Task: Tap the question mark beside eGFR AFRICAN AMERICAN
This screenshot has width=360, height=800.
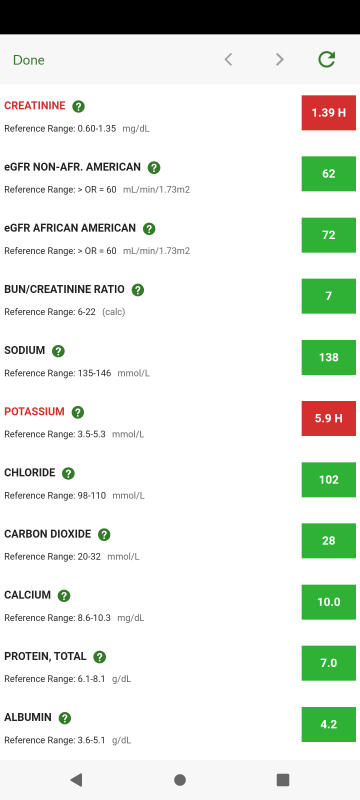Action: click(149, 229)
